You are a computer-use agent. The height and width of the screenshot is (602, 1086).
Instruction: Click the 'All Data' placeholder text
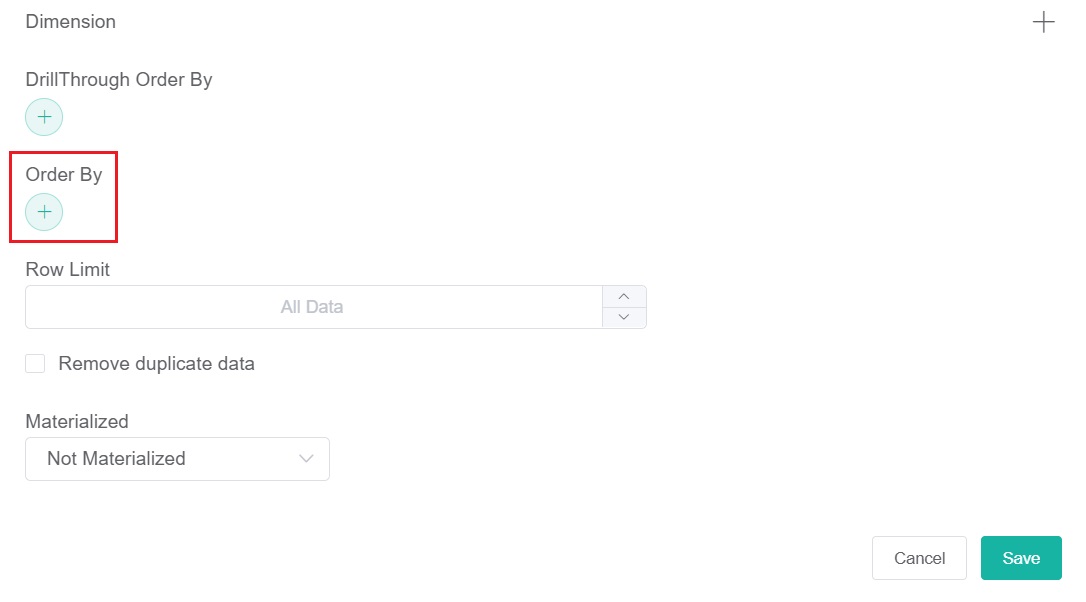click(312, 307)
